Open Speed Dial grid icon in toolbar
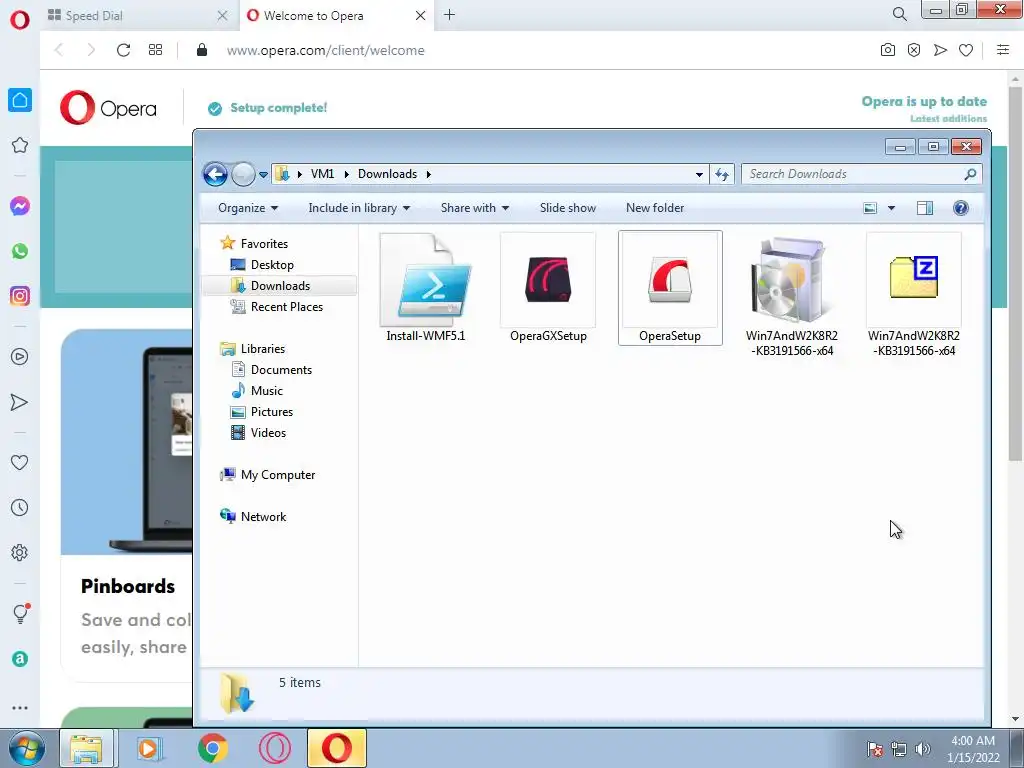The height and width of the screenshot is (768, 1024). (x=155, y=50)
